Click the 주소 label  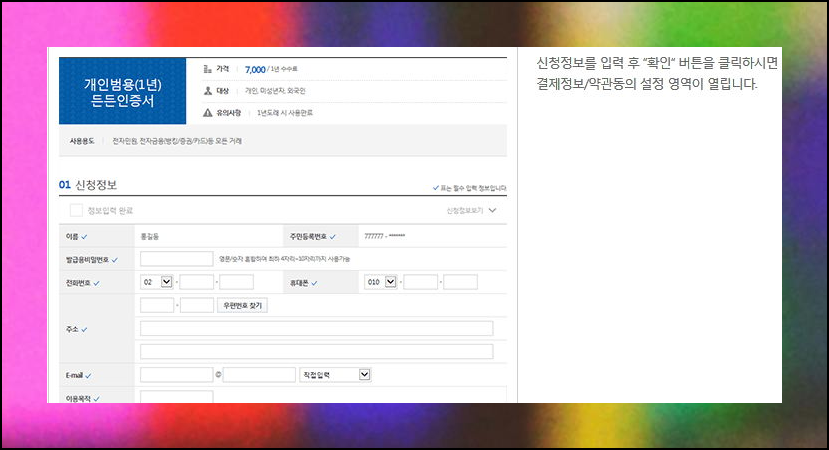[72, 329]
